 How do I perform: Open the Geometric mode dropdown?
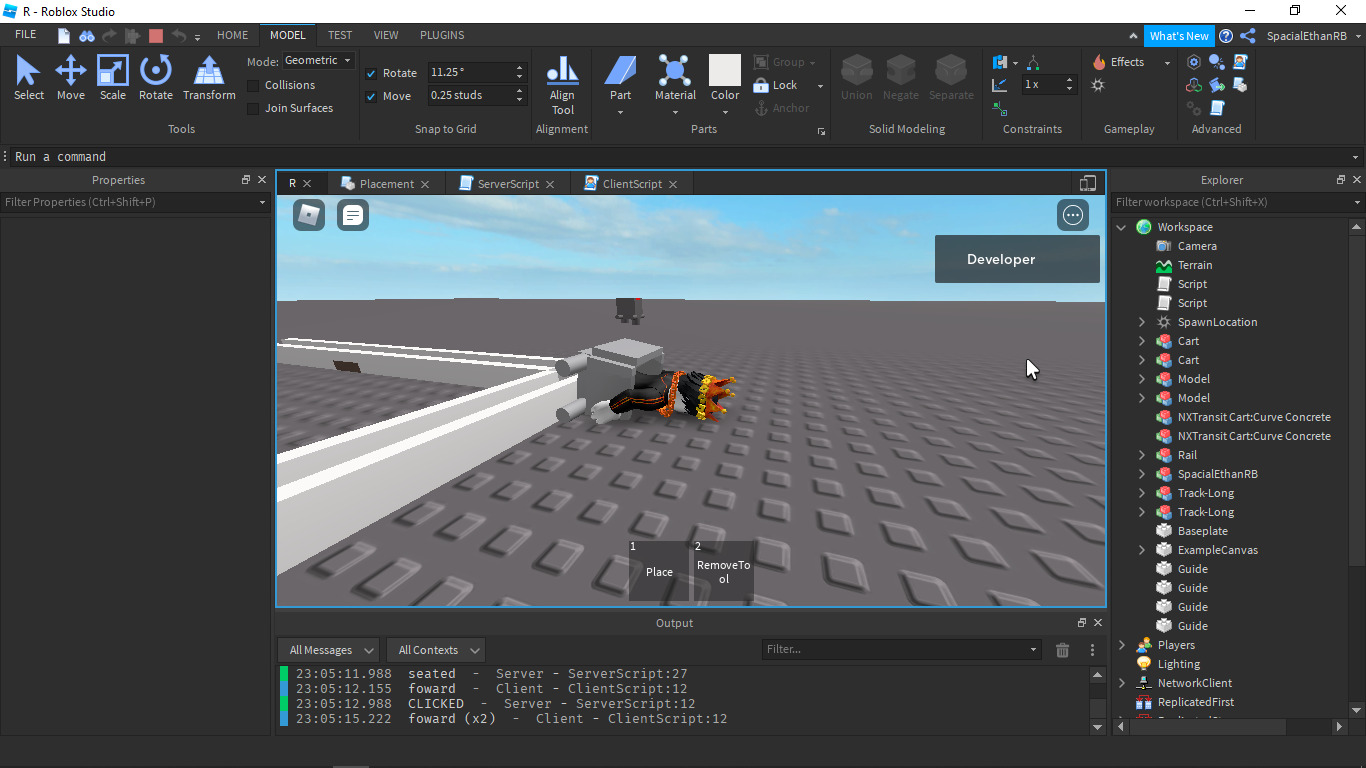point(318,59)
